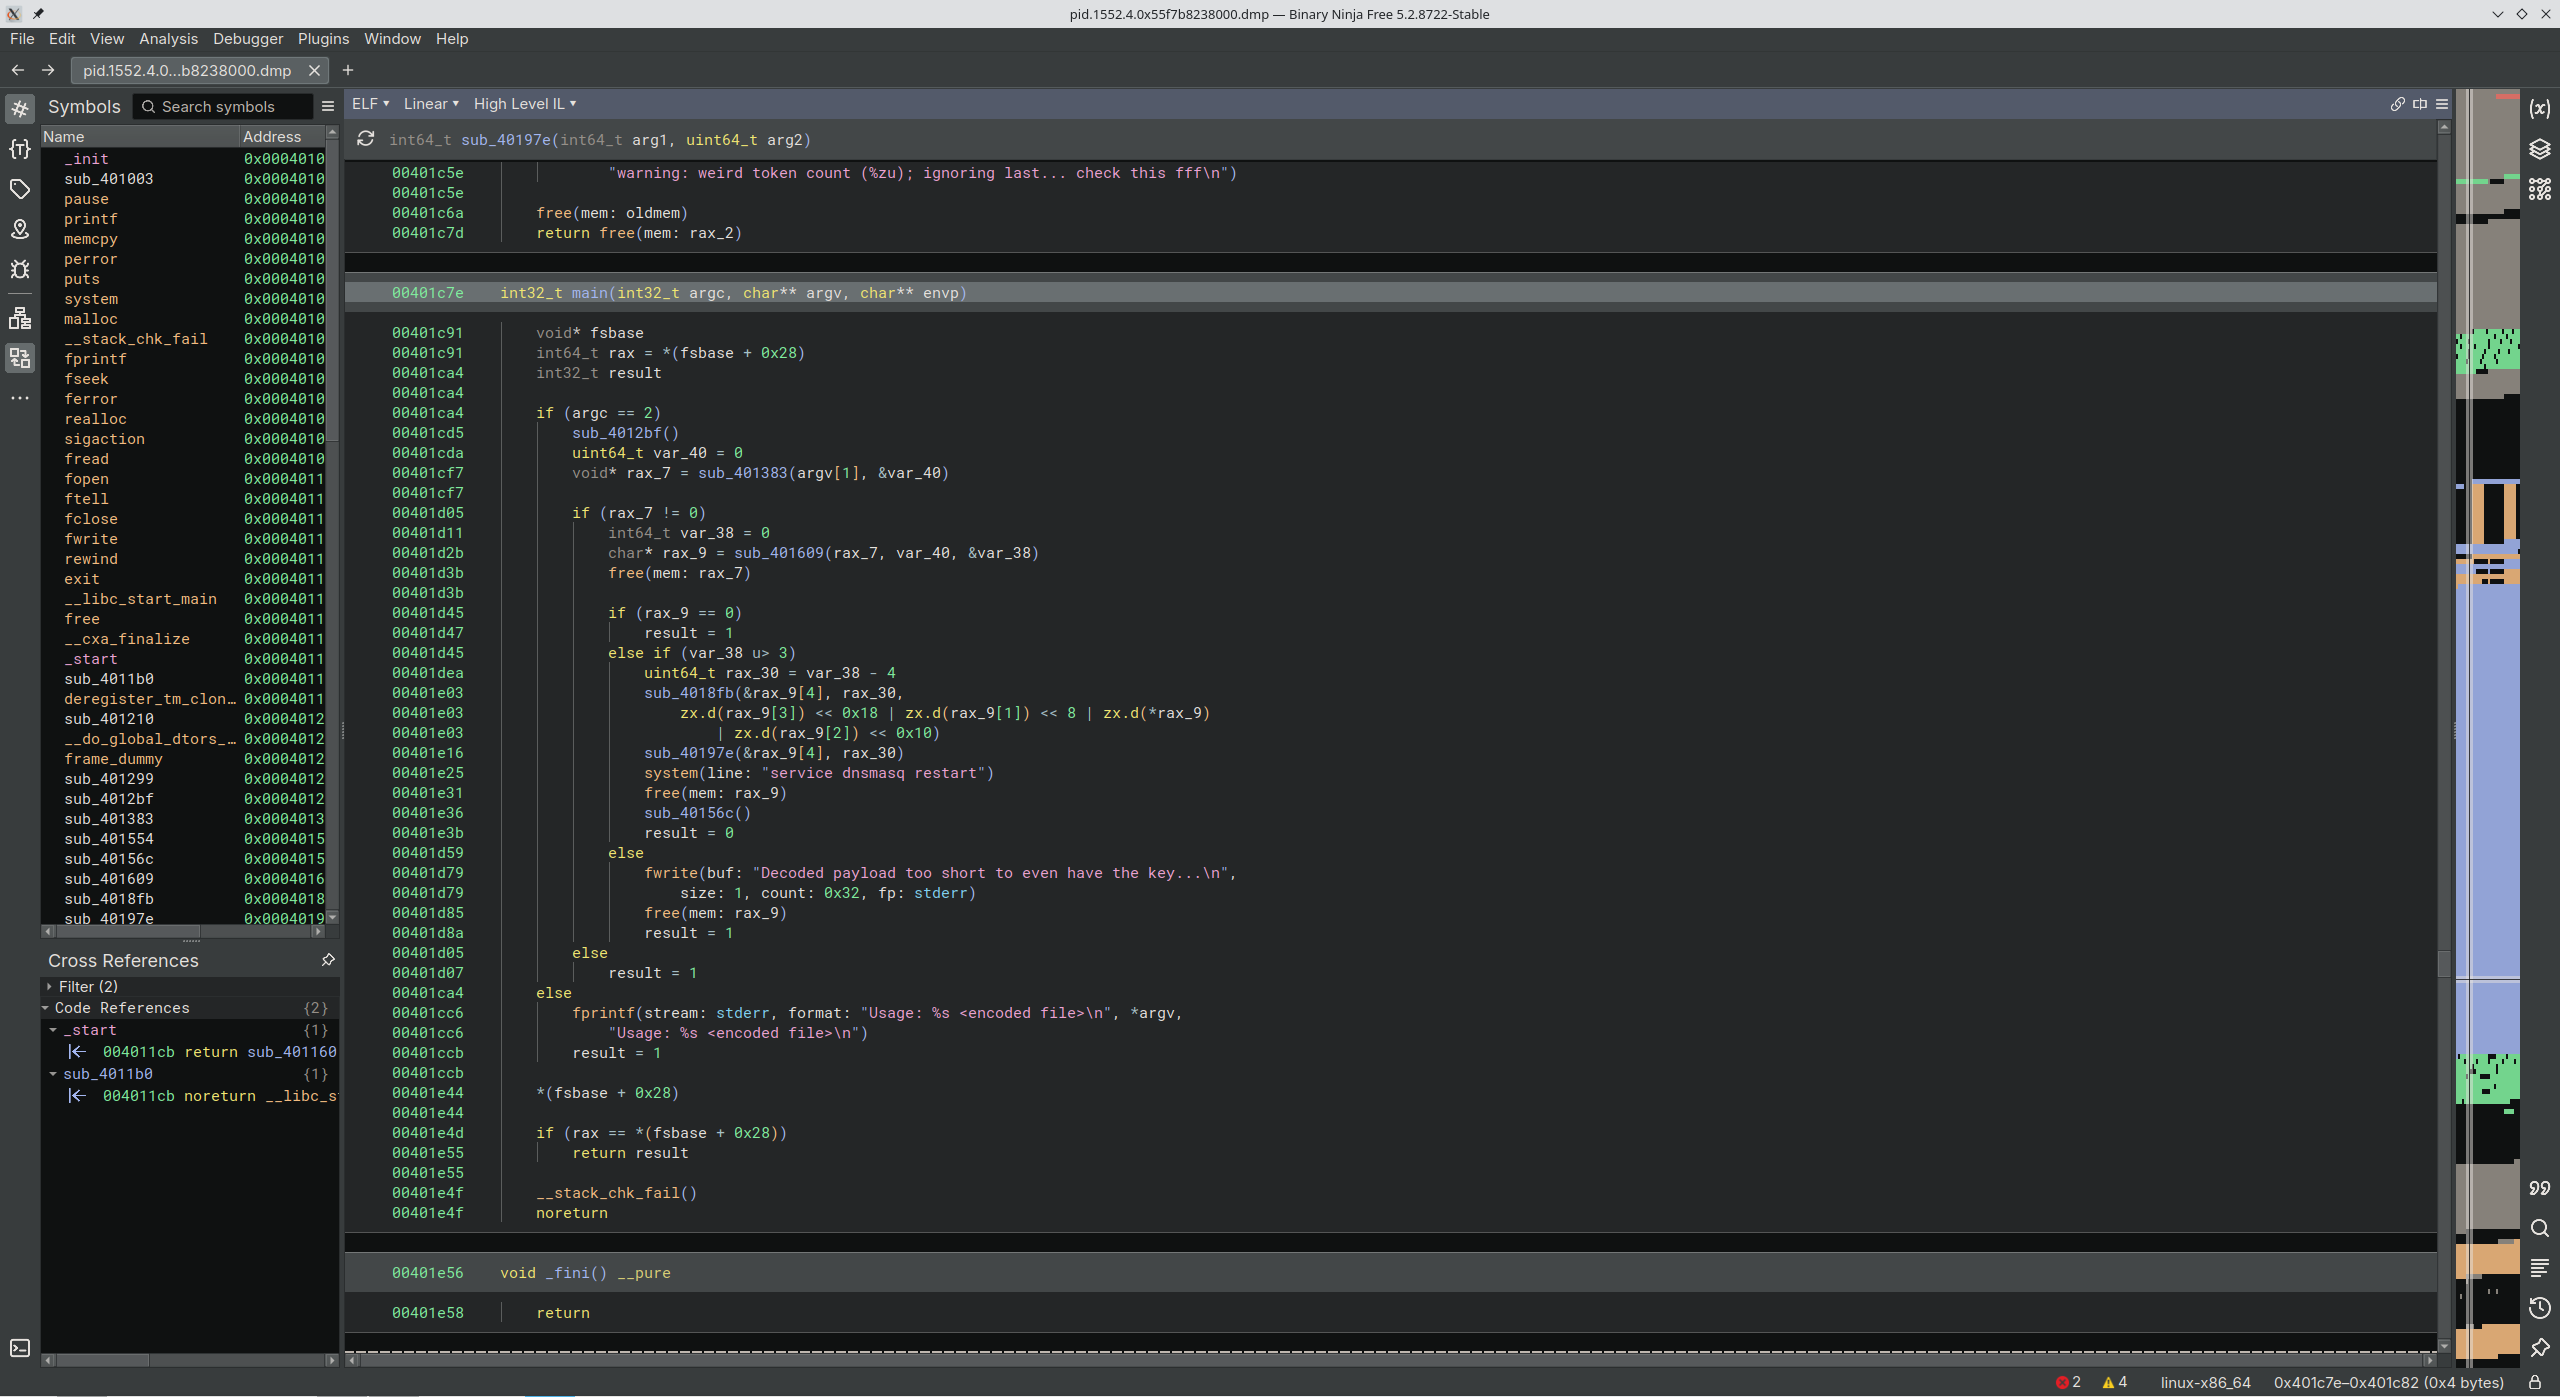The width and height of the screenshot is (2560, 1397).
Task: Navigate back with the left arrow
Action: 17,70
